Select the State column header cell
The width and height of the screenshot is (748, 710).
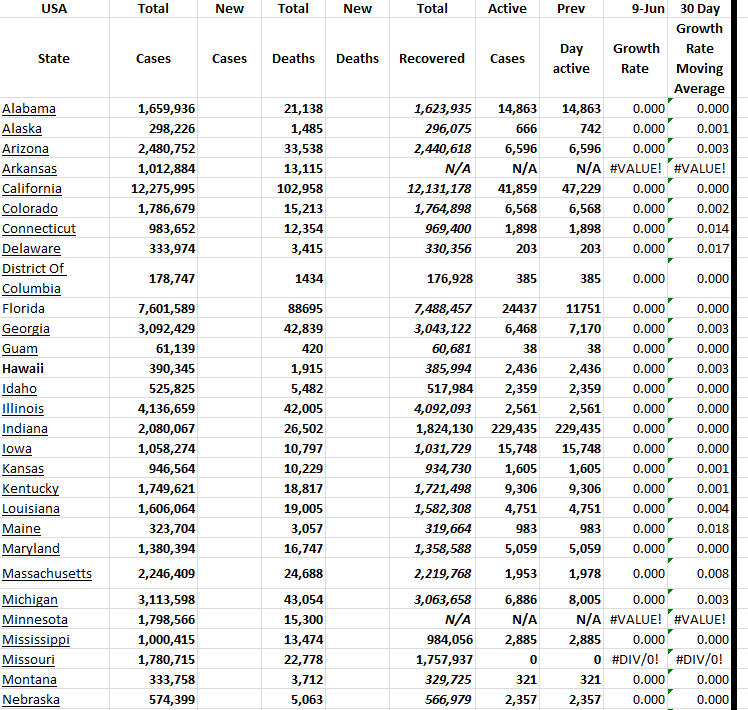pyautogui.click(x=54, y=58)
